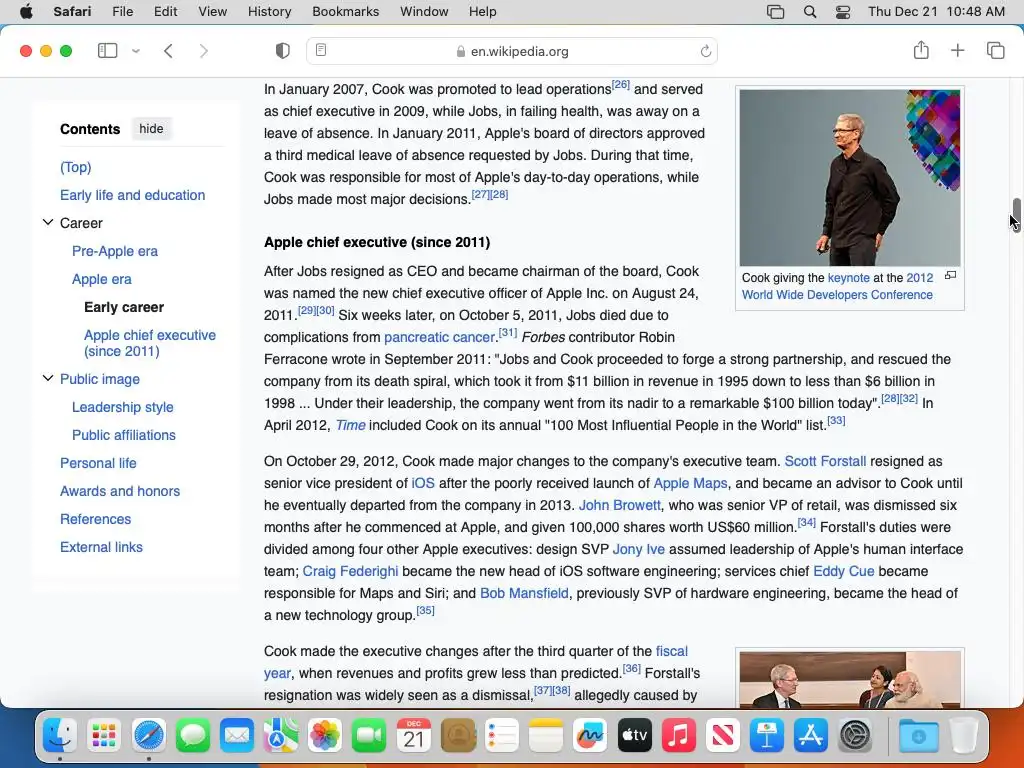Open Launchpad from the Dock
1024x768 pixels.
point(104,736)
